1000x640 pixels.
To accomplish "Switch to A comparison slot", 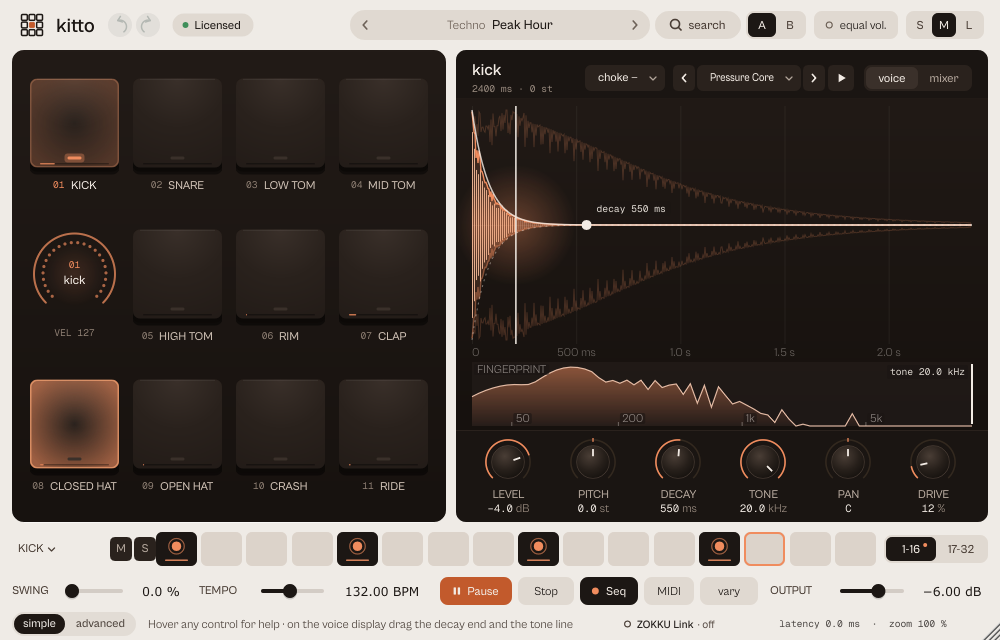I will (761, 25).
